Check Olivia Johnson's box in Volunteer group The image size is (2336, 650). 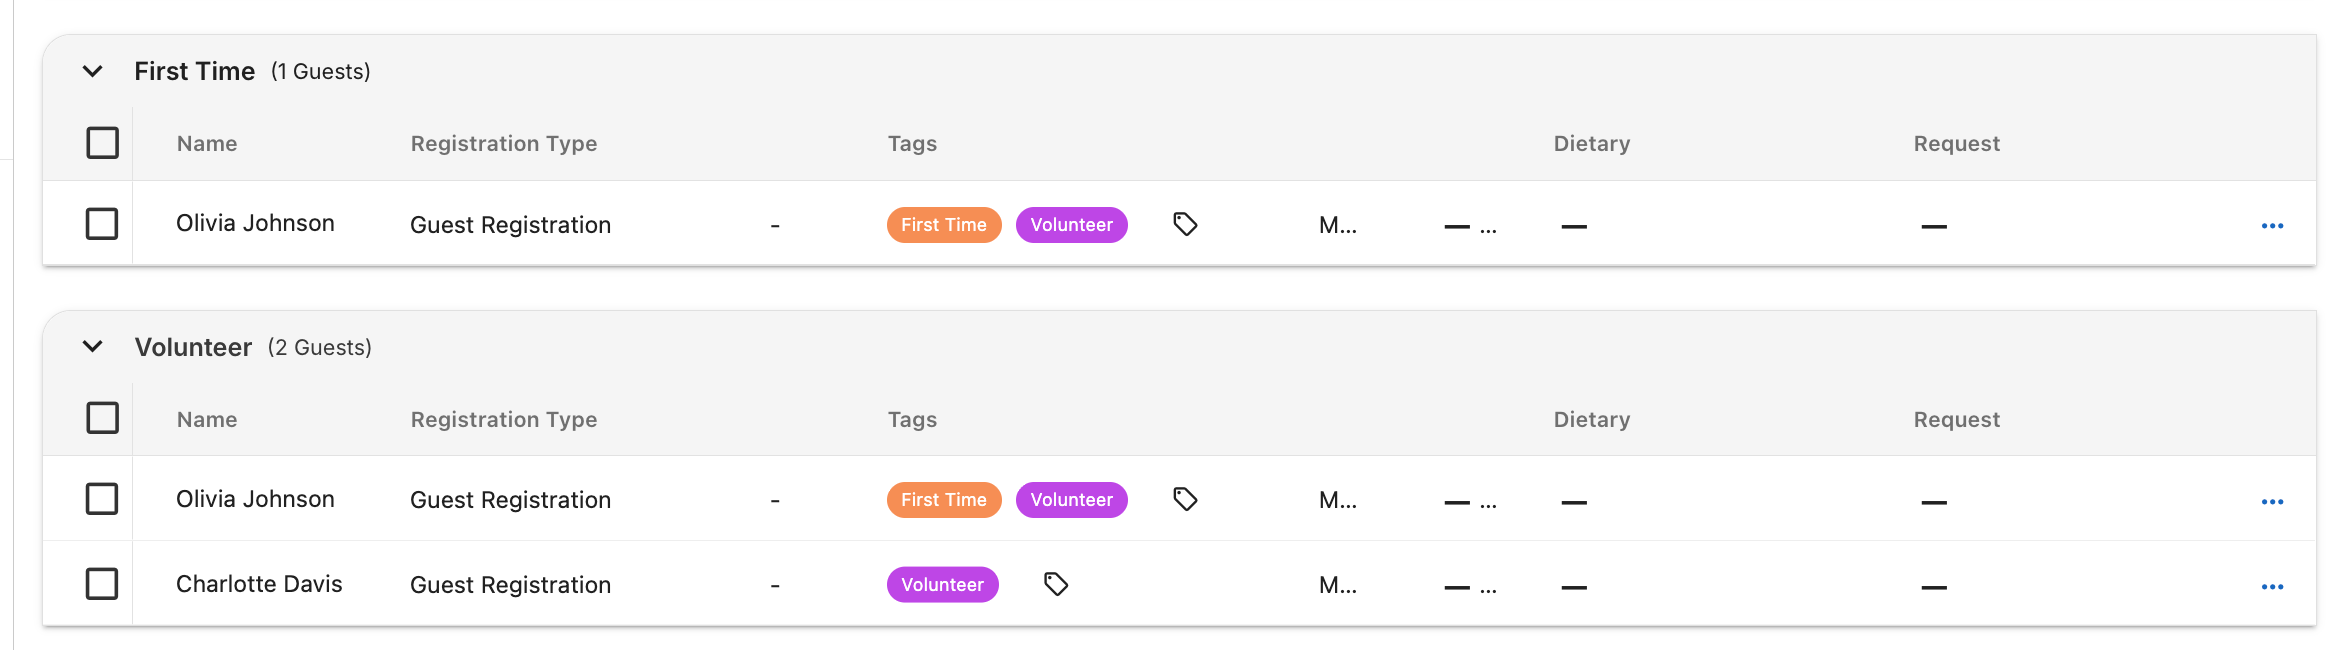(102, 499)
